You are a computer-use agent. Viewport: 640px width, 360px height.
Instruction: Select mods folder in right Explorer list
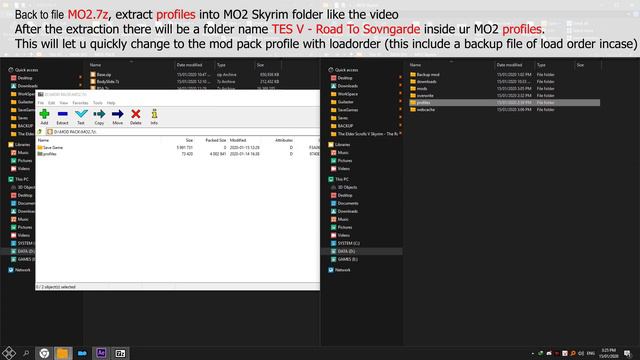click(419, 88)
